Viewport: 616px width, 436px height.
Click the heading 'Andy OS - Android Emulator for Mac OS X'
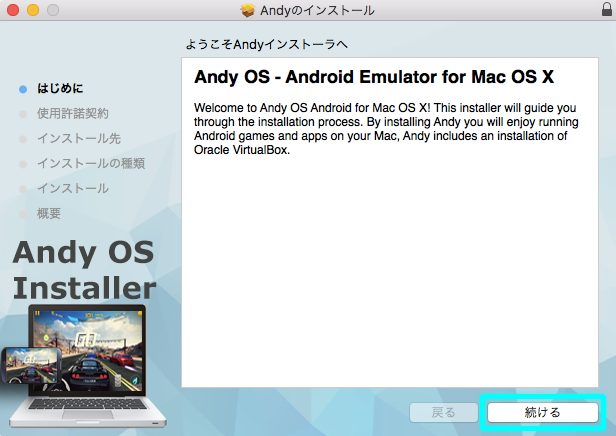pyautogui.click(x=374, y=77)
